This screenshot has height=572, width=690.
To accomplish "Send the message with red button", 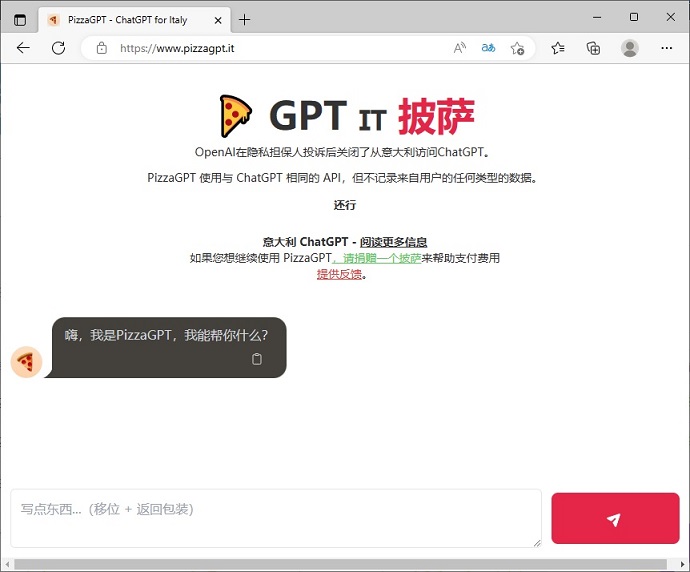I will (x=615, y=518).
